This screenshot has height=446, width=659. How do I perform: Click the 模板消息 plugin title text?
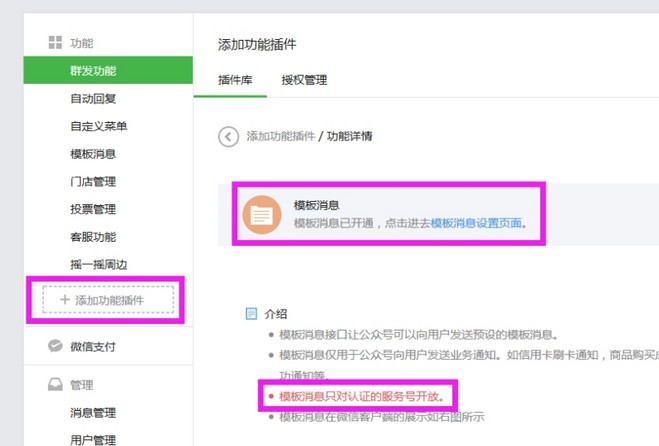[x=316, y=205]
